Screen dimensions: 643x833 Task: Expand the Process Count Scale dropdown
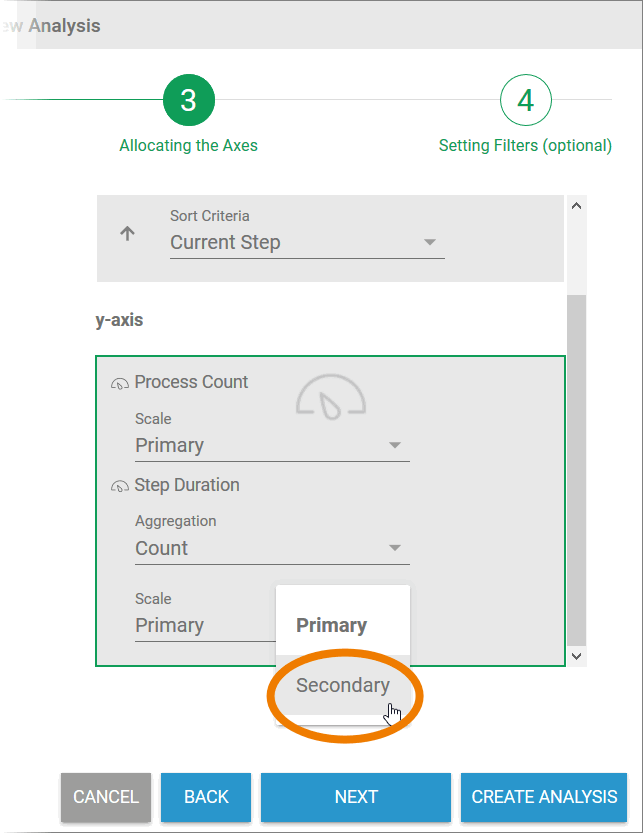(272, 446)
